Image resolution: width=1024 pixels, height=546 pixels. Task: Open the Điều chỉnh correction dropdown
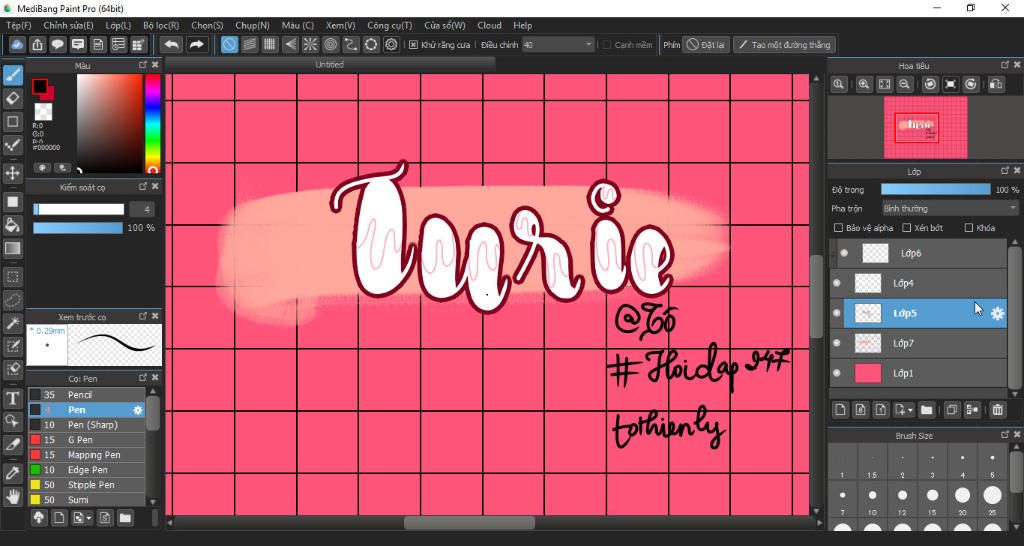click(x=558, y=45)
